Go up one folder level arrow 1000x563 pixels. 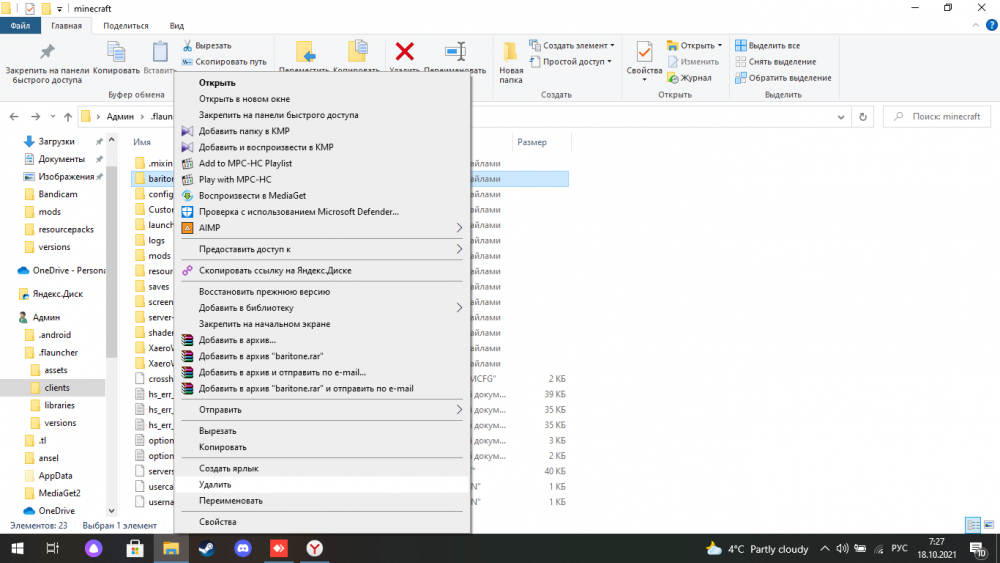pyautogui.click(x=68, y=117)
